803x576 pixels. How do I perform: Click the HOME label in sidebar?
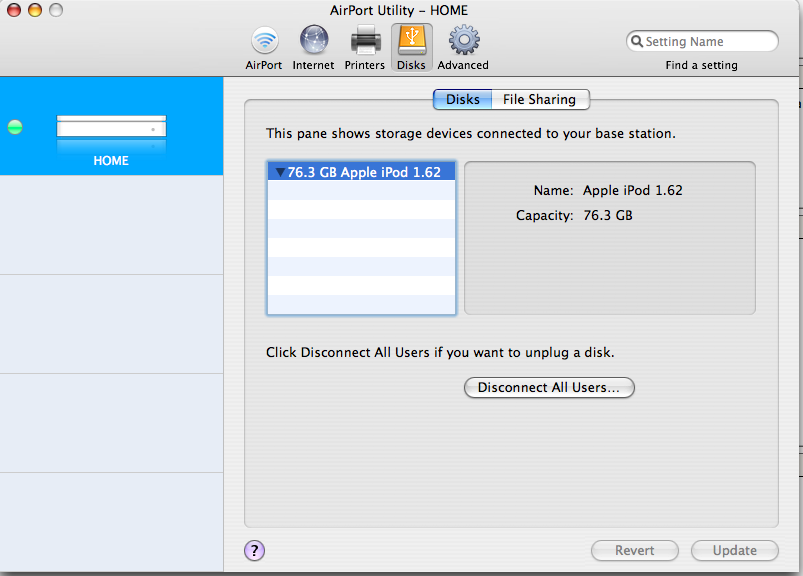111,161
